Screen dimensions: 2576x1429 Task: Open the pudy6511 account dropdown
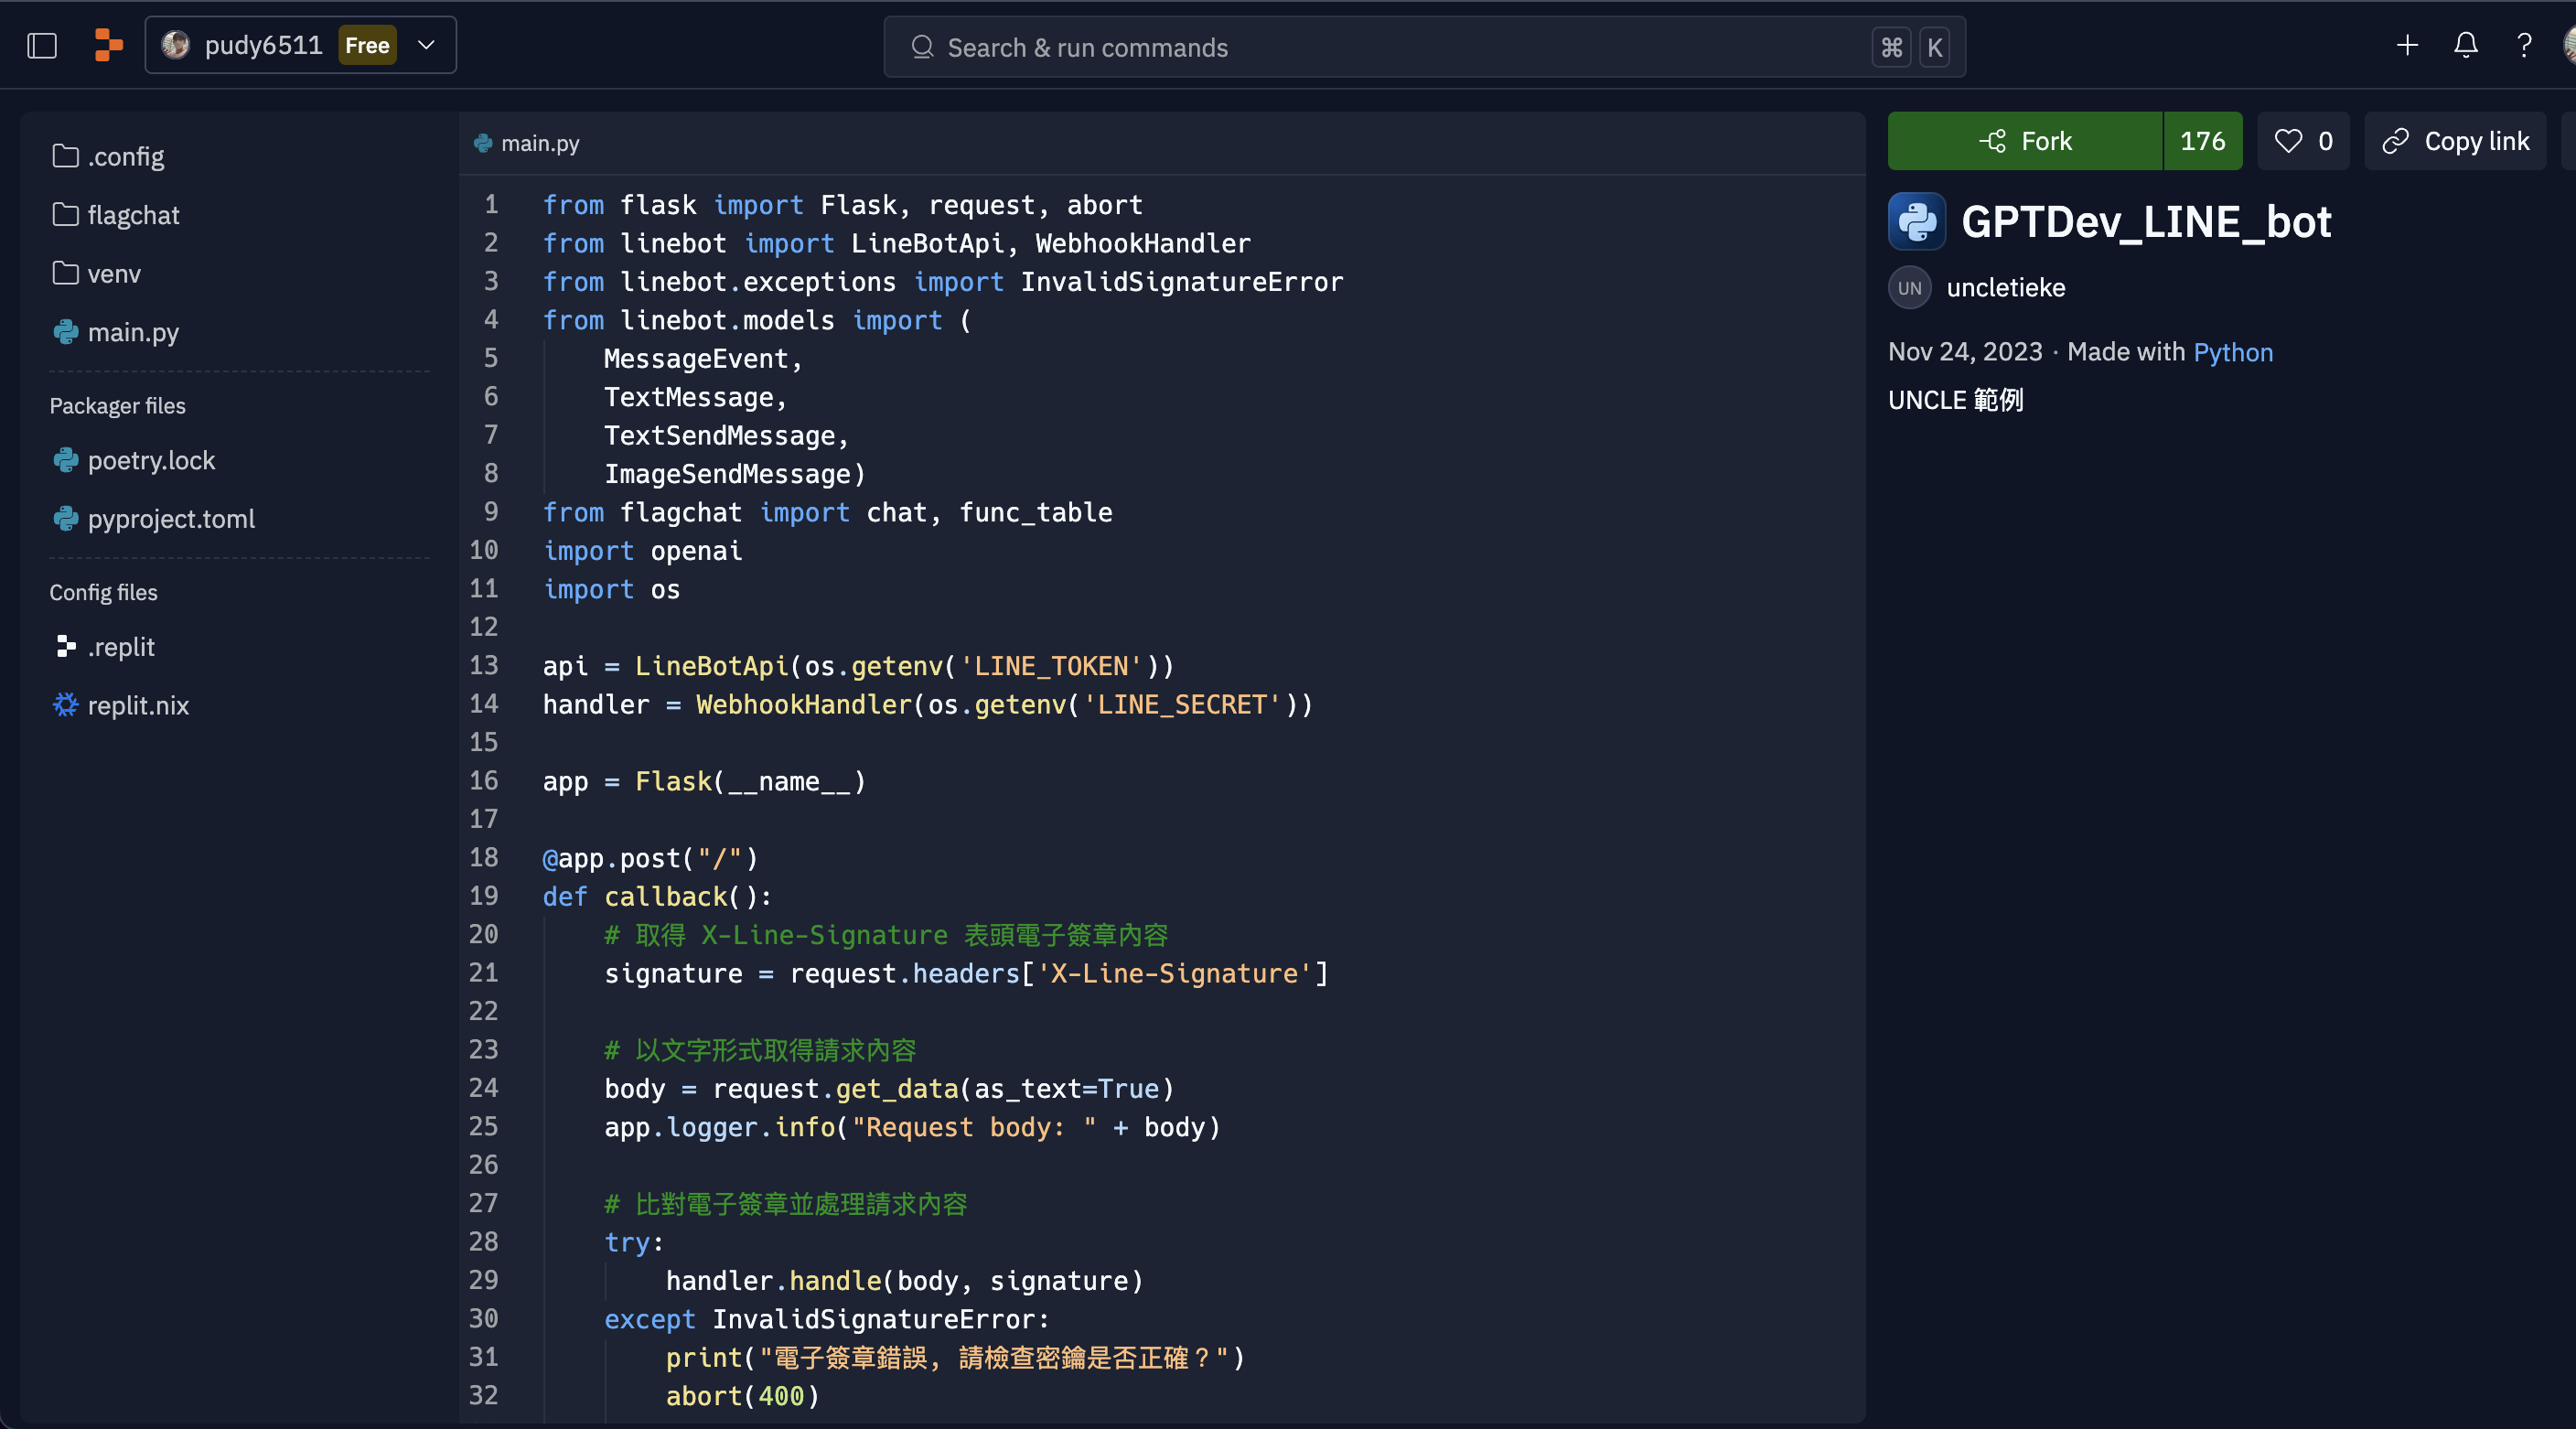300,45
